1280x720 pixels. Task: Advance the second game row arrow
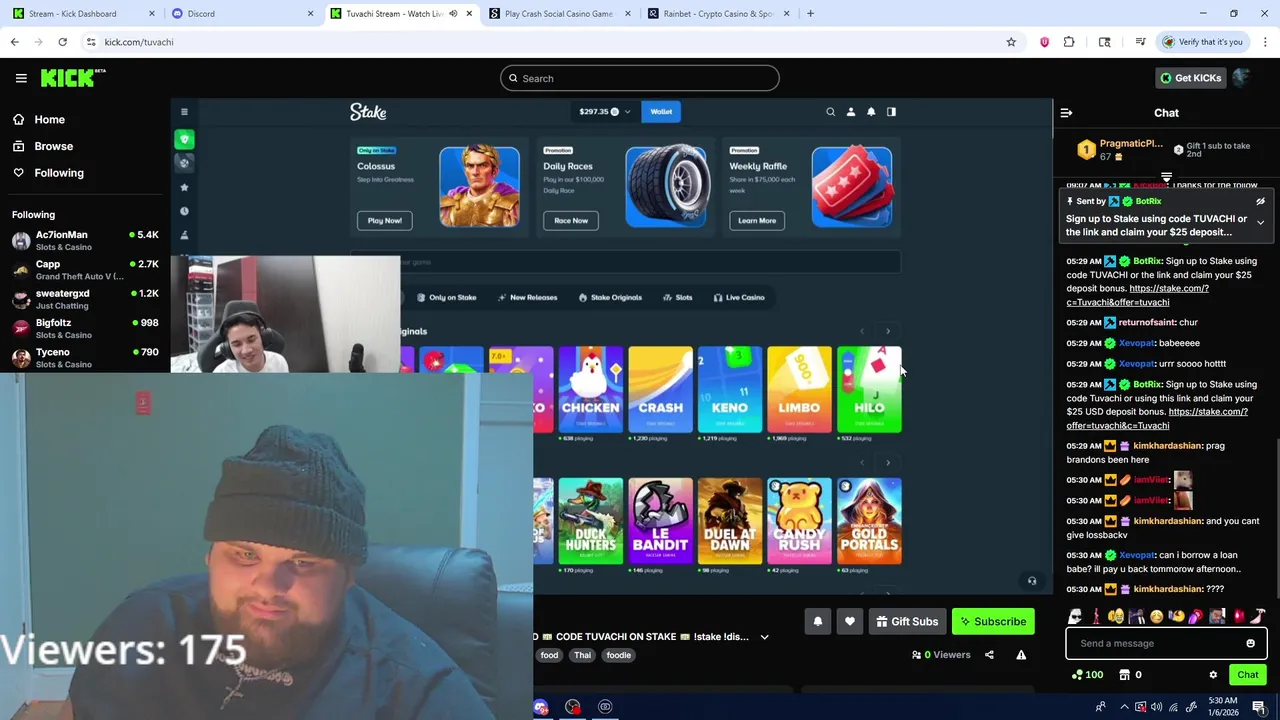click(888, 463)
